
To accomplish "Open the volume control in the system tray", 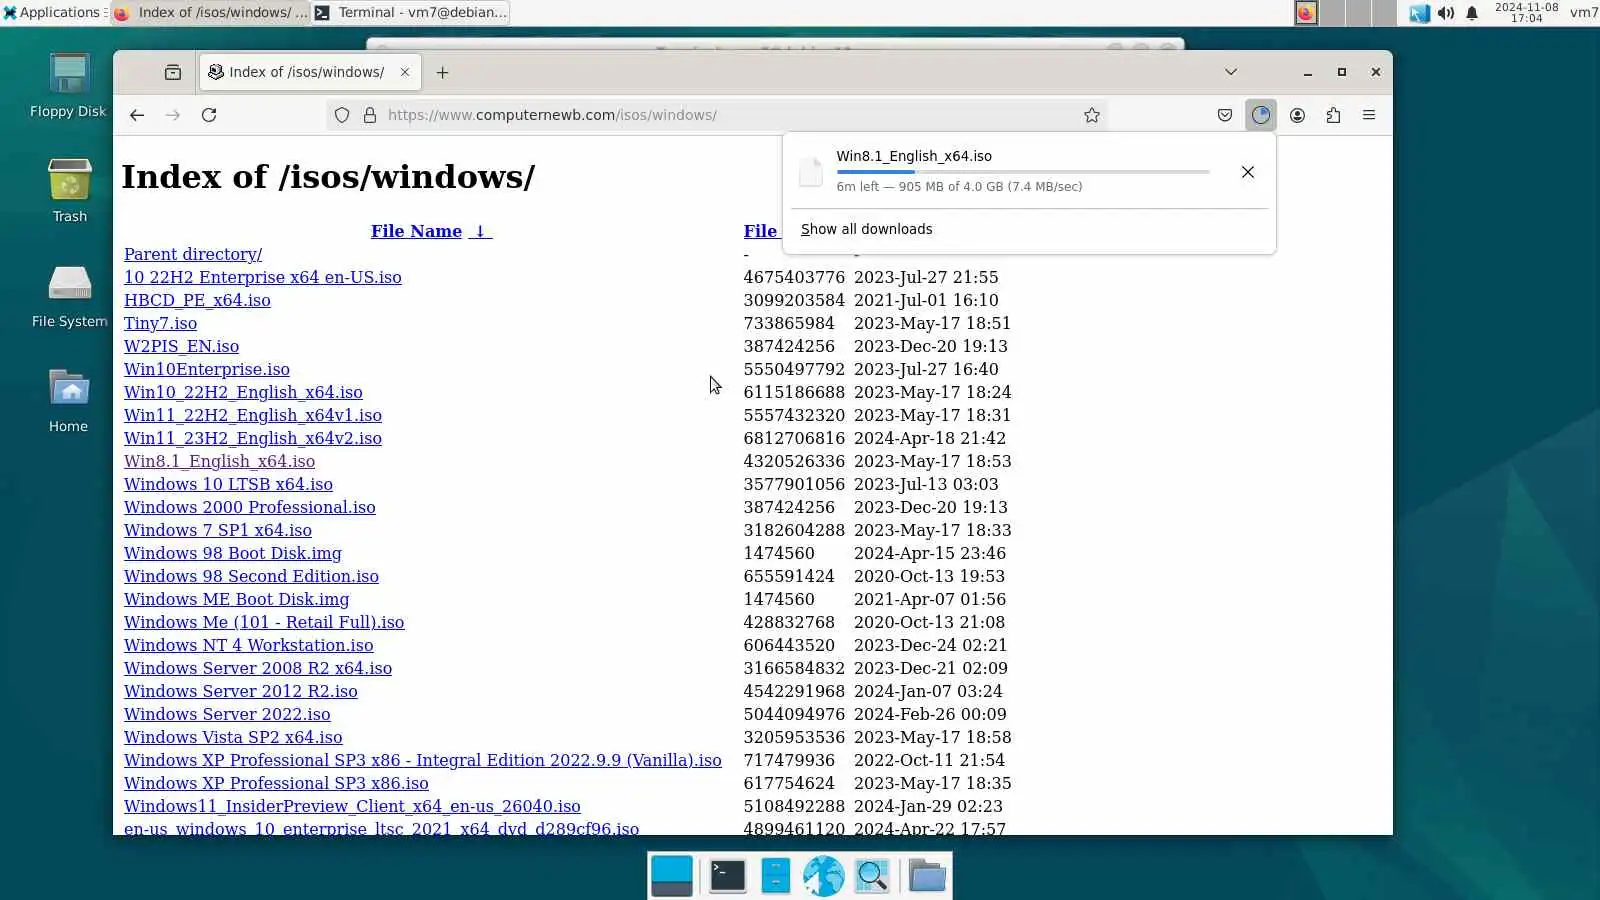I will (x=1446, y=13).
